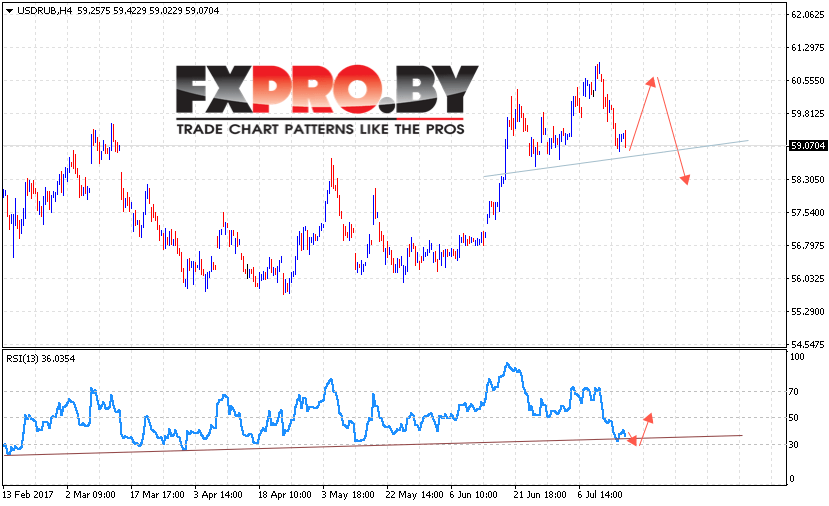
Task: Select RSI scale level 50
Action: point(794,418)
